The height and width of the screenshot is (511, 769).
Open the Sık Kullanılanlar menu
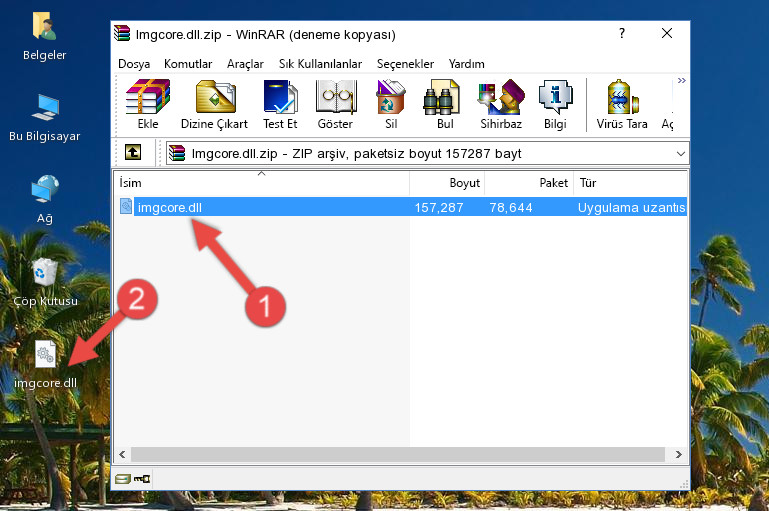[320, 64]
